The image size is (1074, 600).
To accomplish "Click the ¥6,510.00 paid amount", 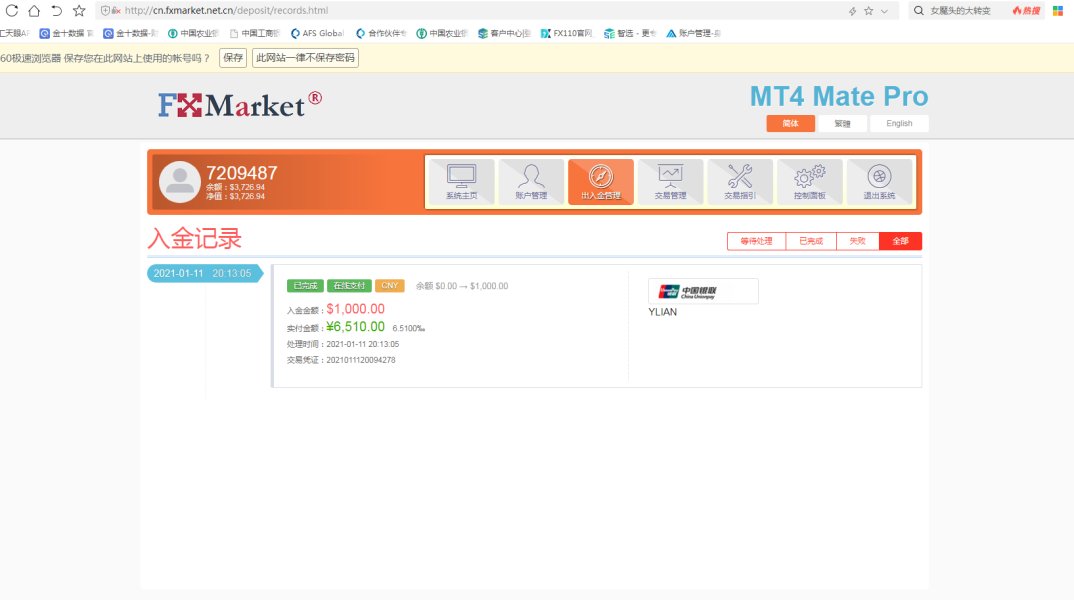I will pos(355,327).
